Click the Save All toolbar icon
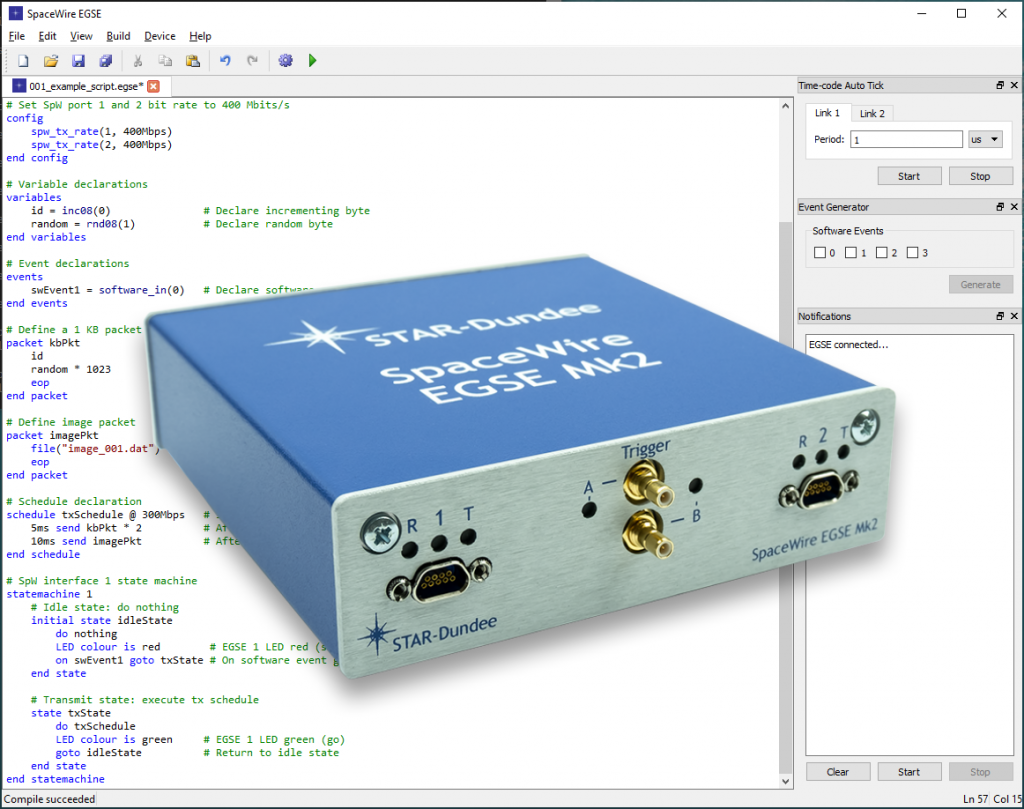This screenshot has width=1024, height=809. 105,61
